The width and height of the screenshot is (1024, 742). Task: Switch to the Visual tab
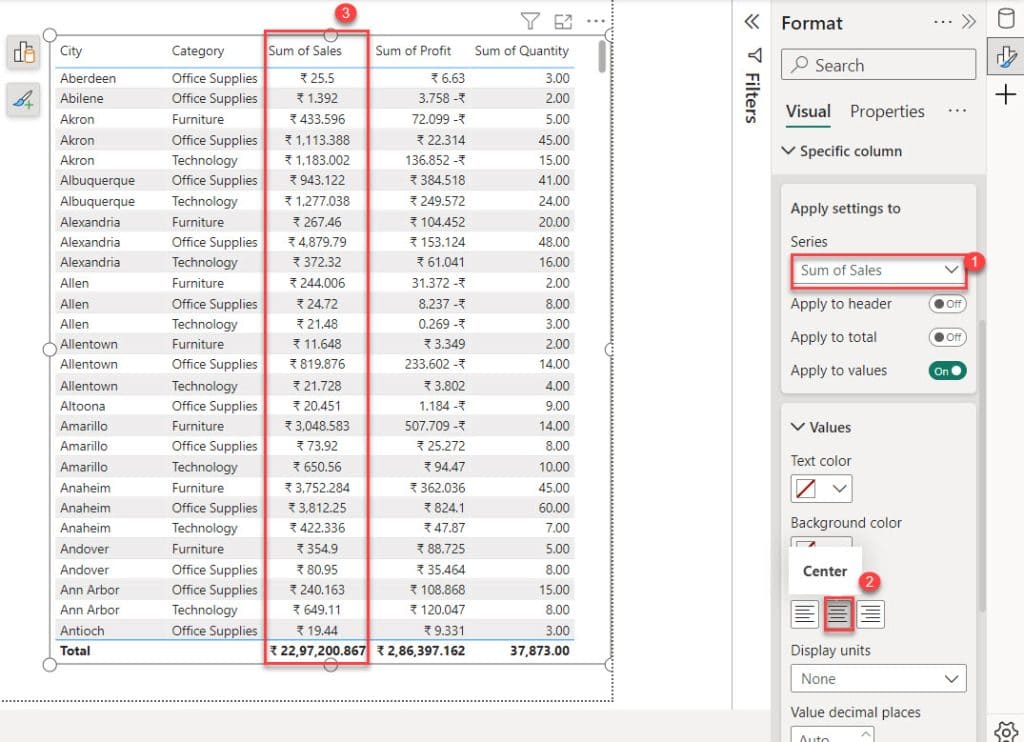pyautogui.click(x=808, y=112)
